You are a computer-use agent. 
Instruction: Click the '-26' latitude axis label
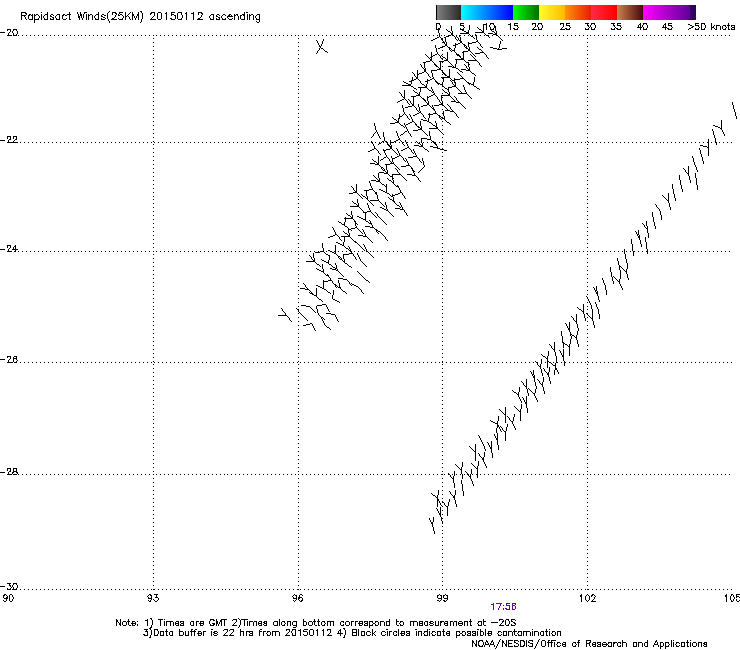9,360
